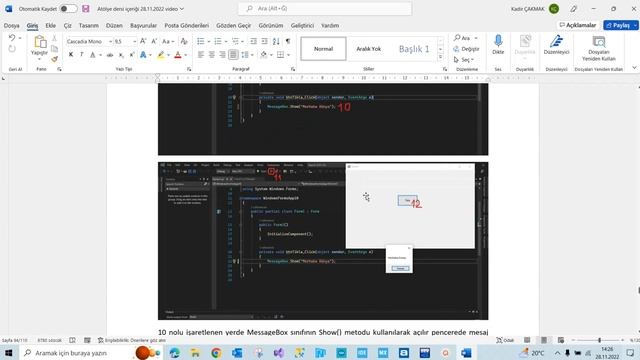This screenshot has height=360, width=640.
Task: Apply the Aralık Yok style
Action: point(369,49)
